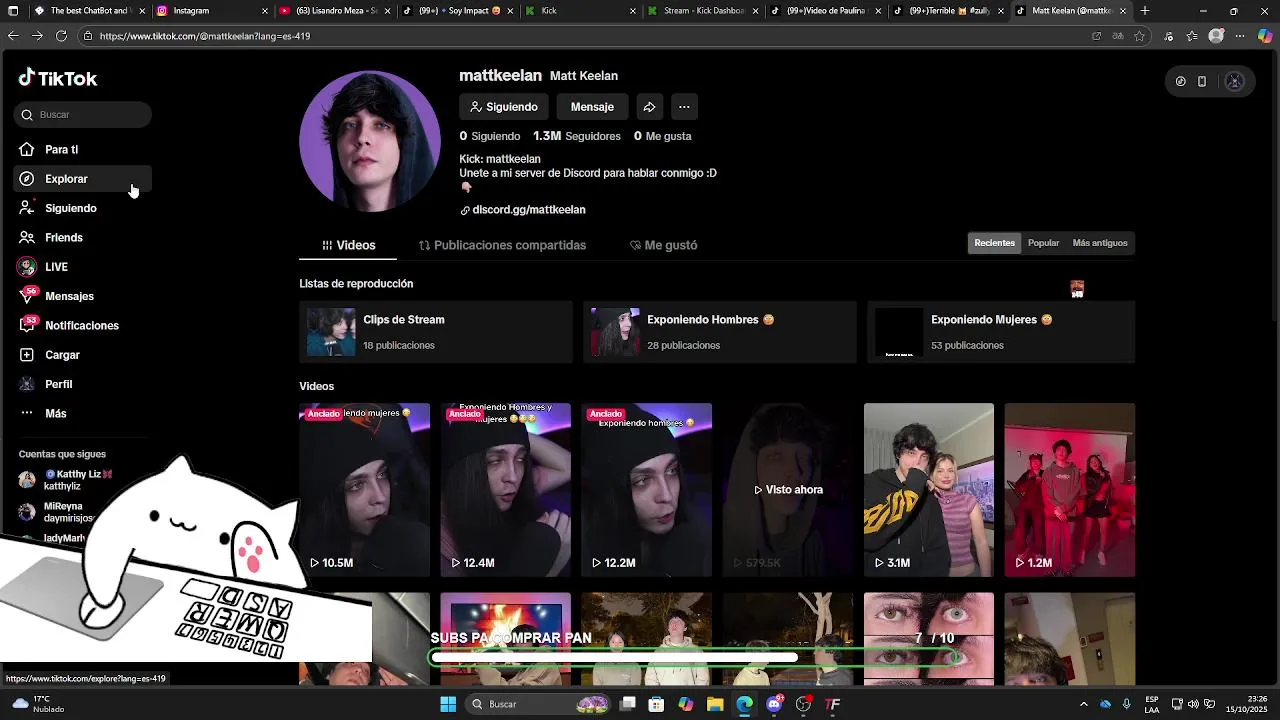1280x720 pixels.
Task: Play the video with 1.2M views
Action: coord(1069,490)
